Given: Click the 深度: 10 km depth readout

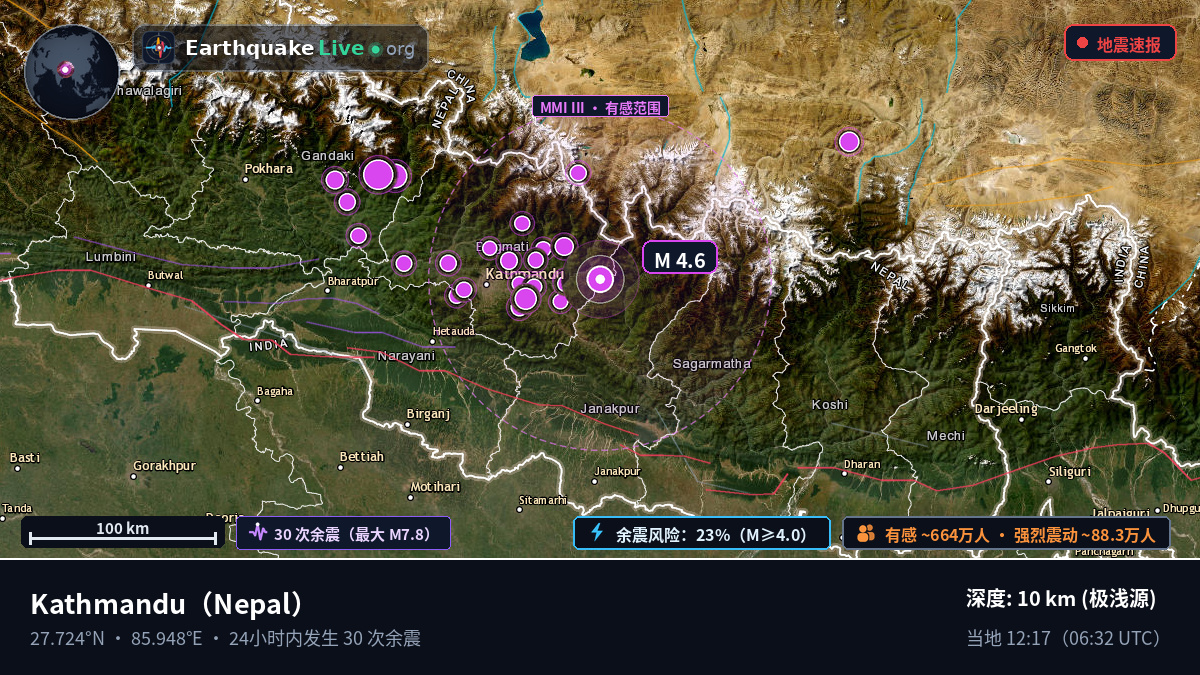Looking at the screenshot, I should pos(1061,599).
